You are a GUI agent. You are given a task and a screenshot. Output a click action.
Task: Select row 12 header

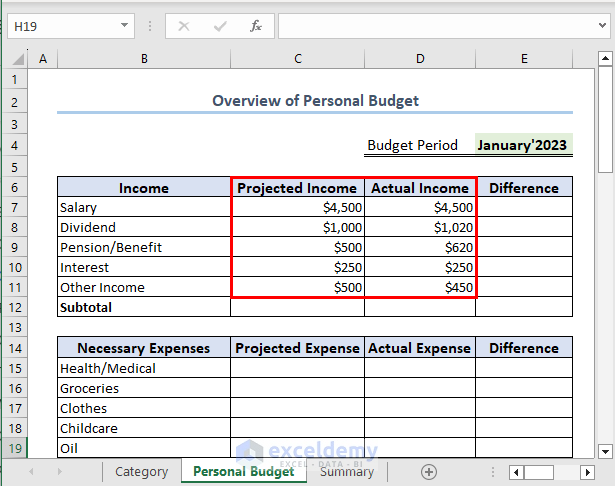click(15, 307)
